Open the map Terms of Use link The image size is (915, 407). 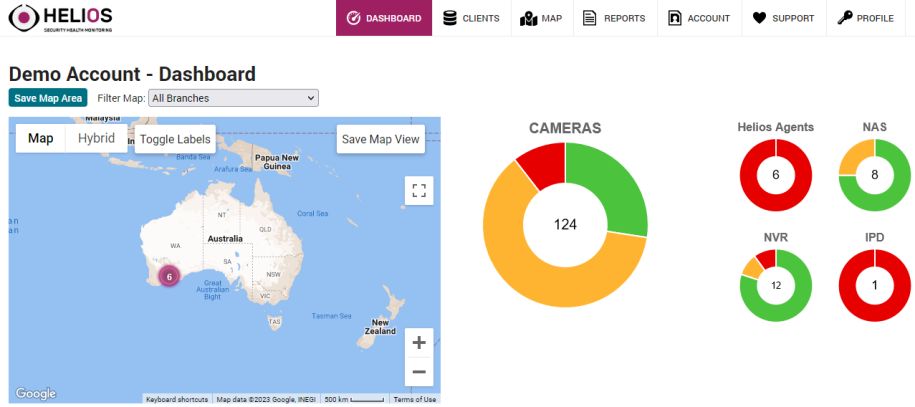pyautogui.click(x=414, y=399)
